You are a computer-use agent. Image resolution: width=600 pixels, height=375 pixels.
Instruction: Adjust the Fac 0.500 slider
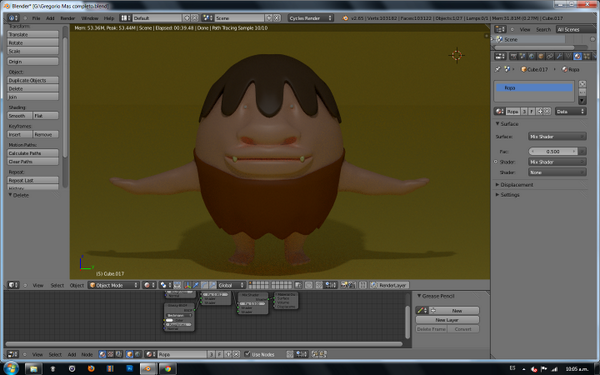553,152
